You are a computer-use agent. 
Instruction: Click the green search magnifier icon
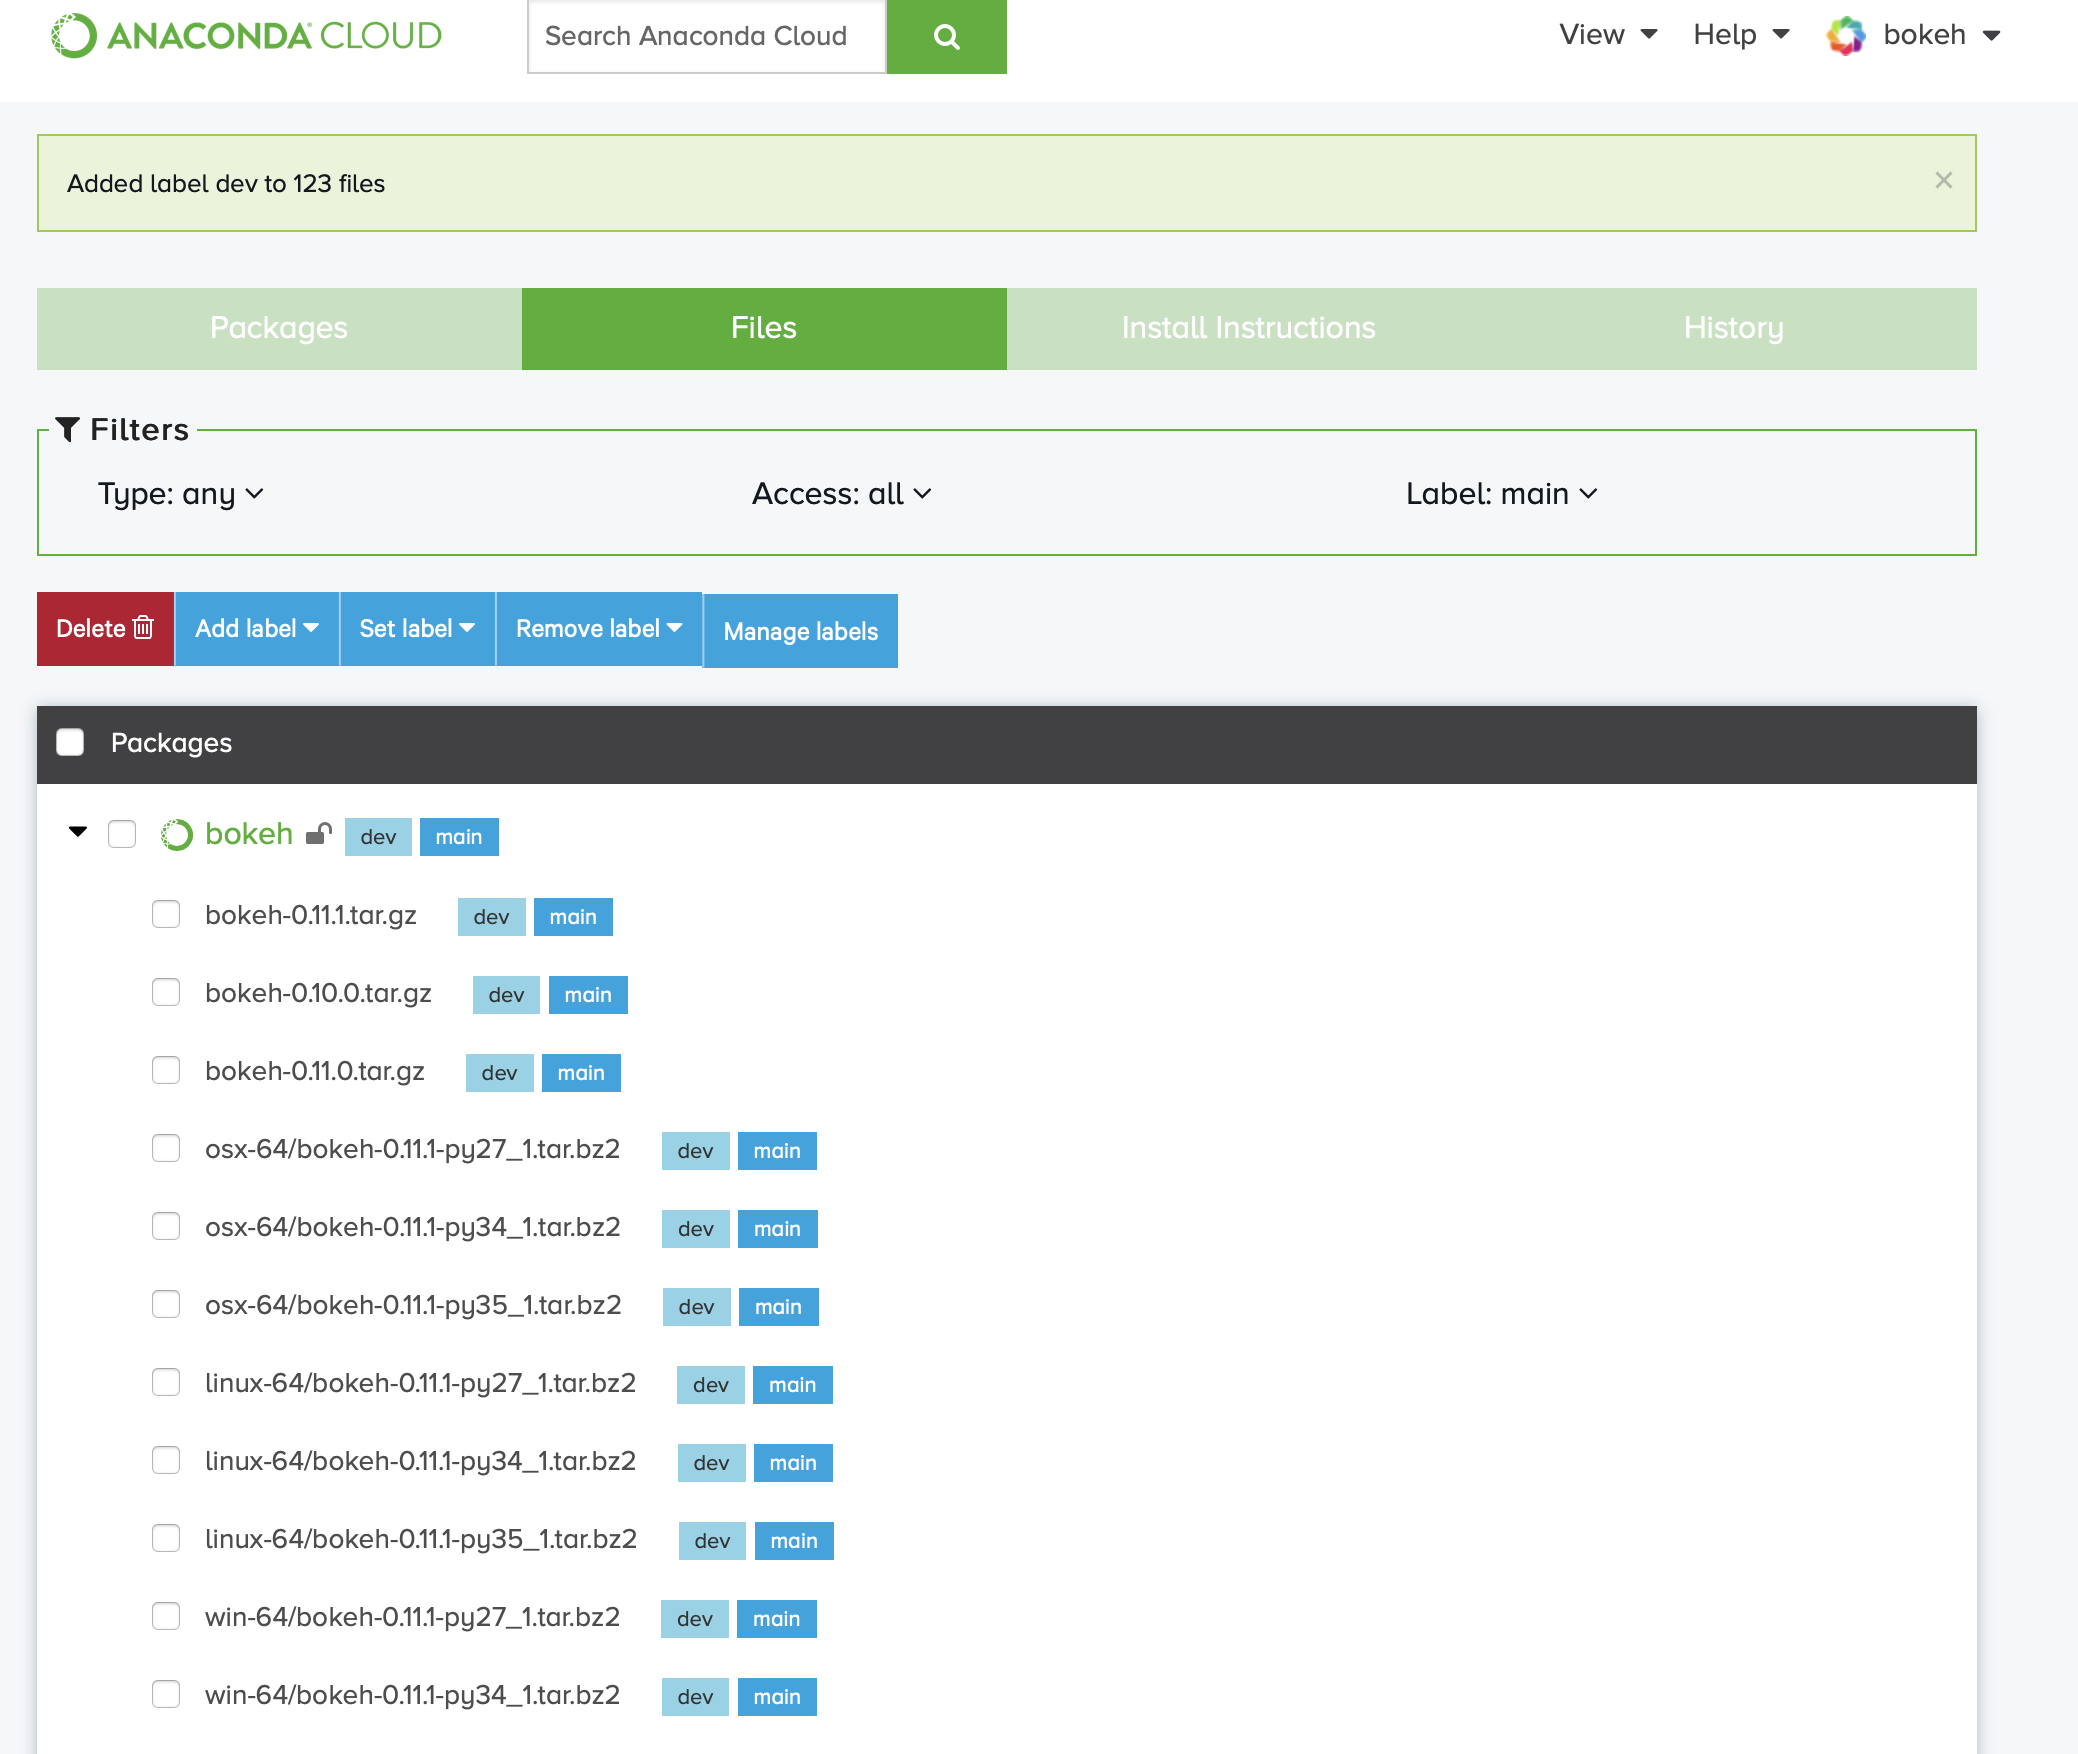945,36
